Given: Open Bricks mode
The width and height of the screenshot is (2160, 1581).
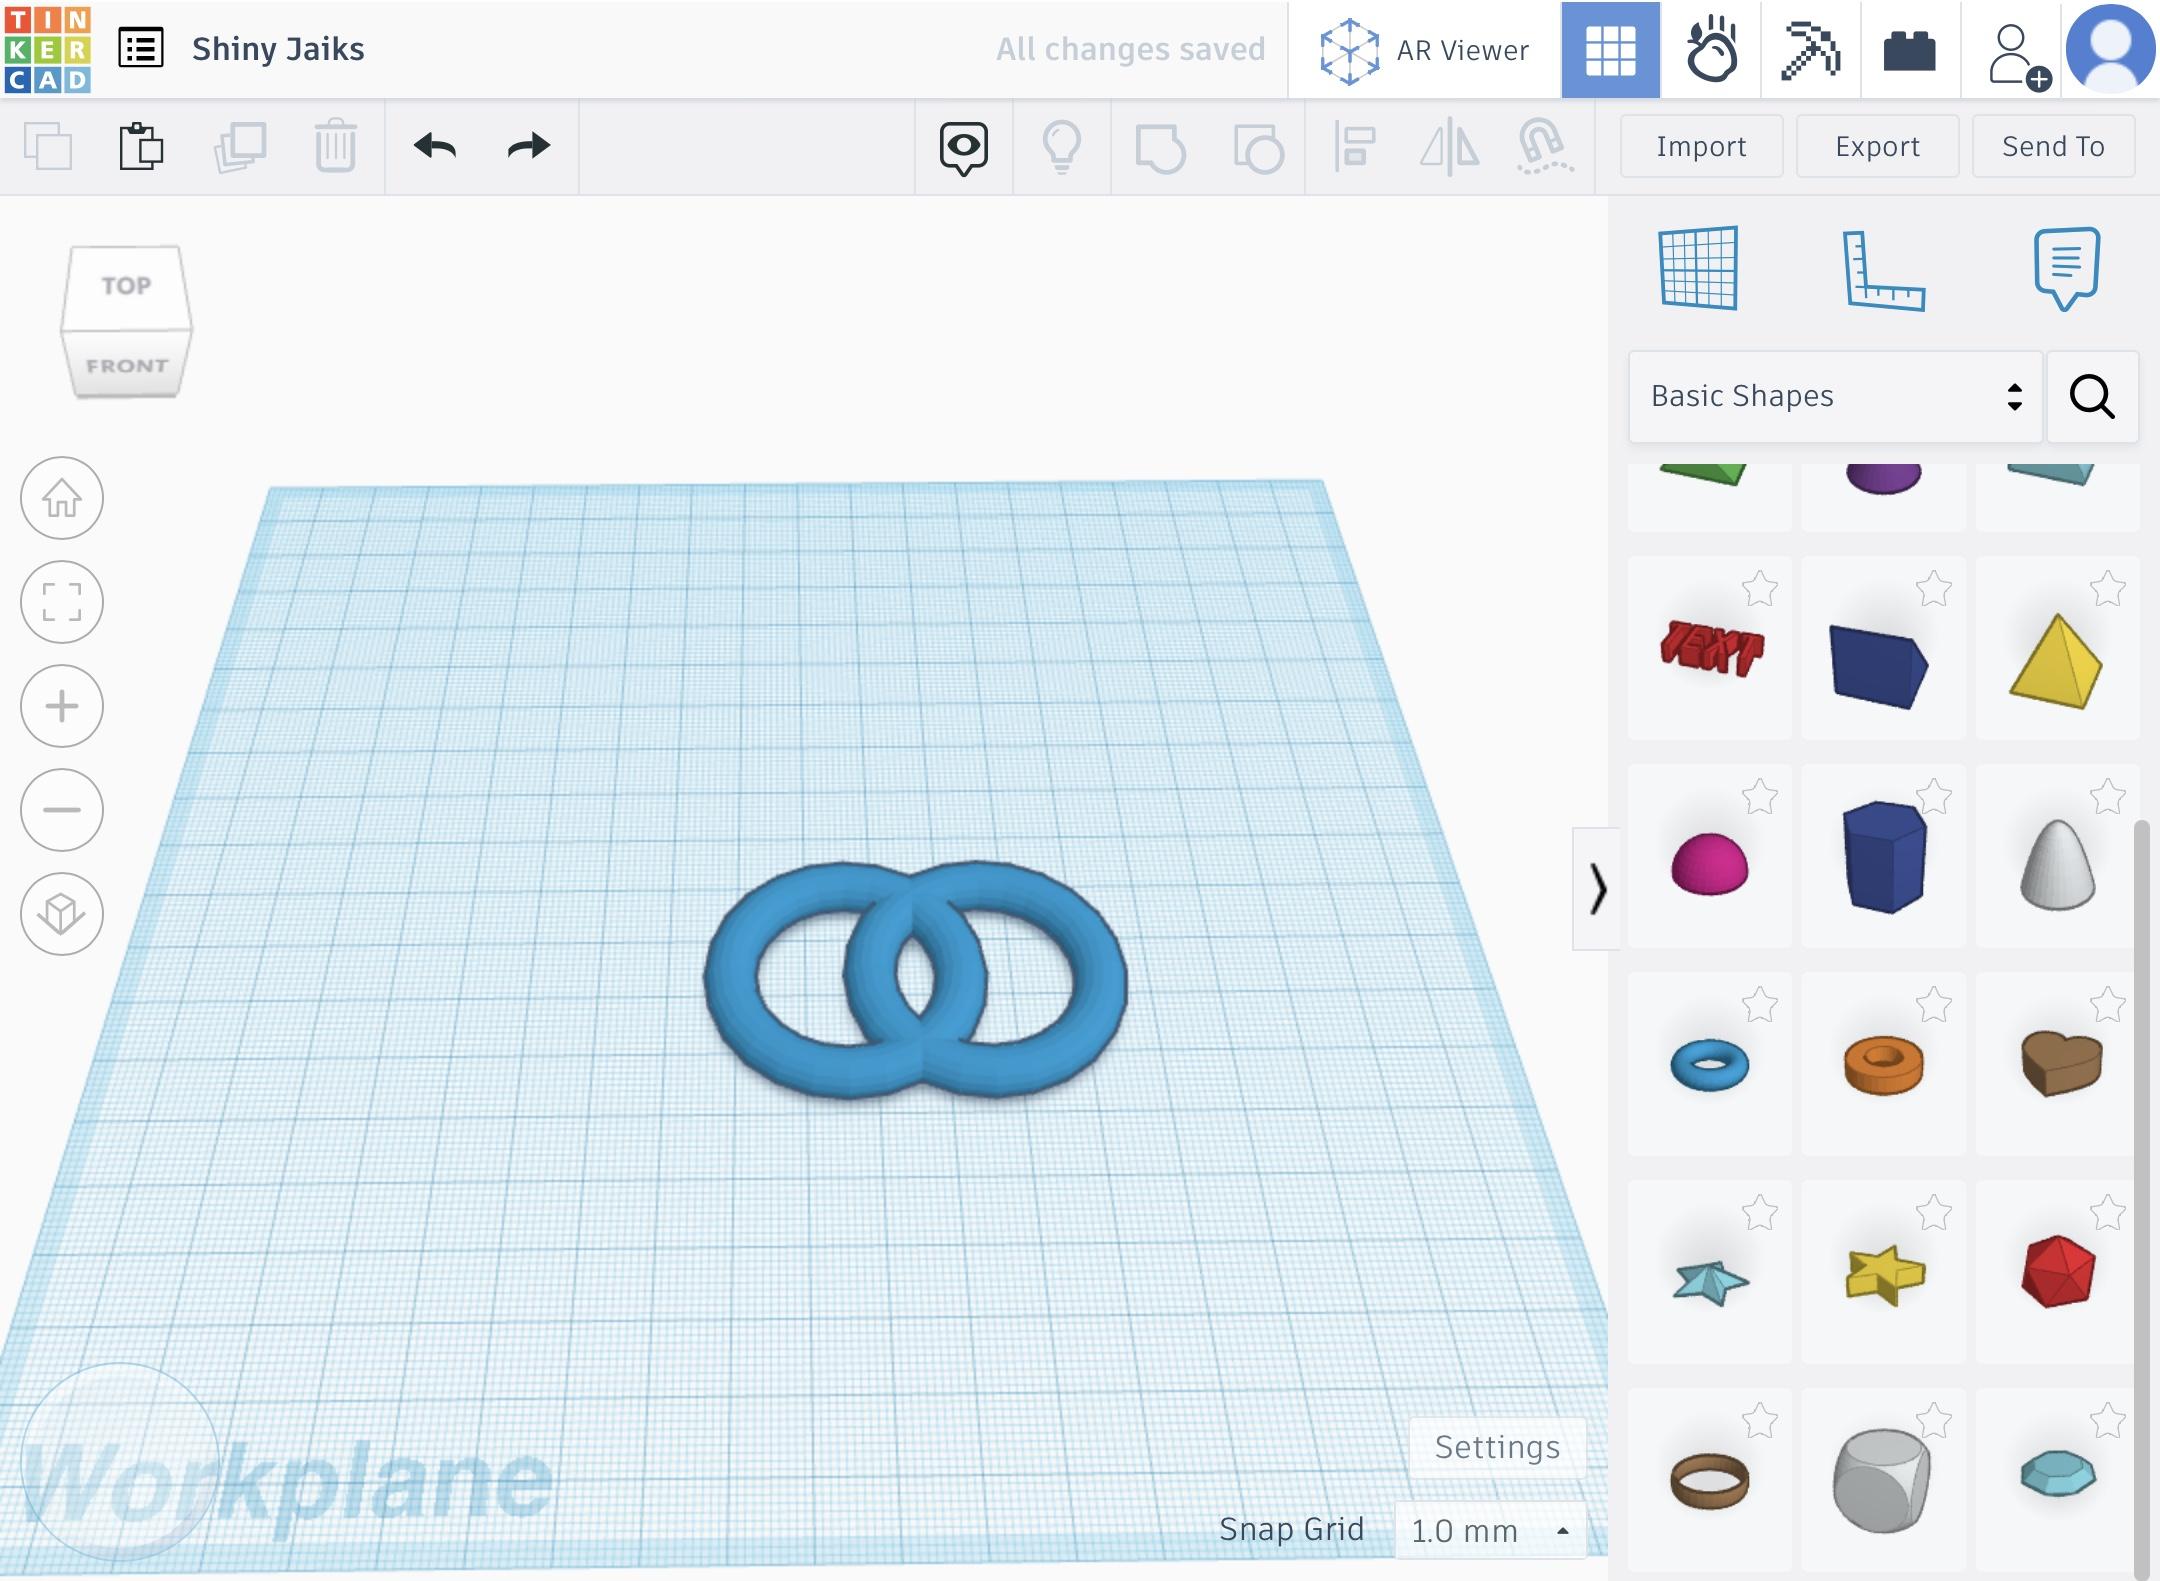Looking at the screenshot, I should coord(1910,50).
